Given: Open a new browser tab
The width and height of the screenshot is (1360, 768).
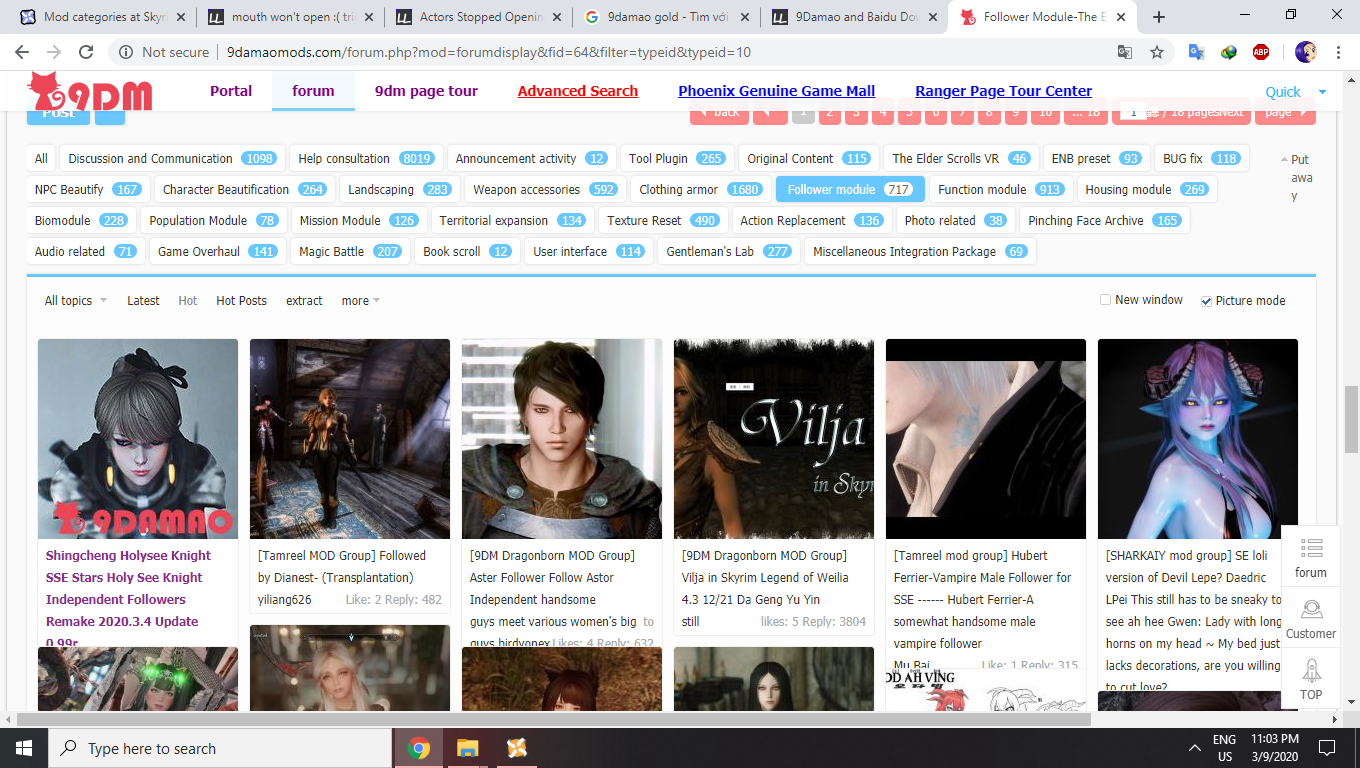Looking at the screenshot, I should pos(1159,17).
